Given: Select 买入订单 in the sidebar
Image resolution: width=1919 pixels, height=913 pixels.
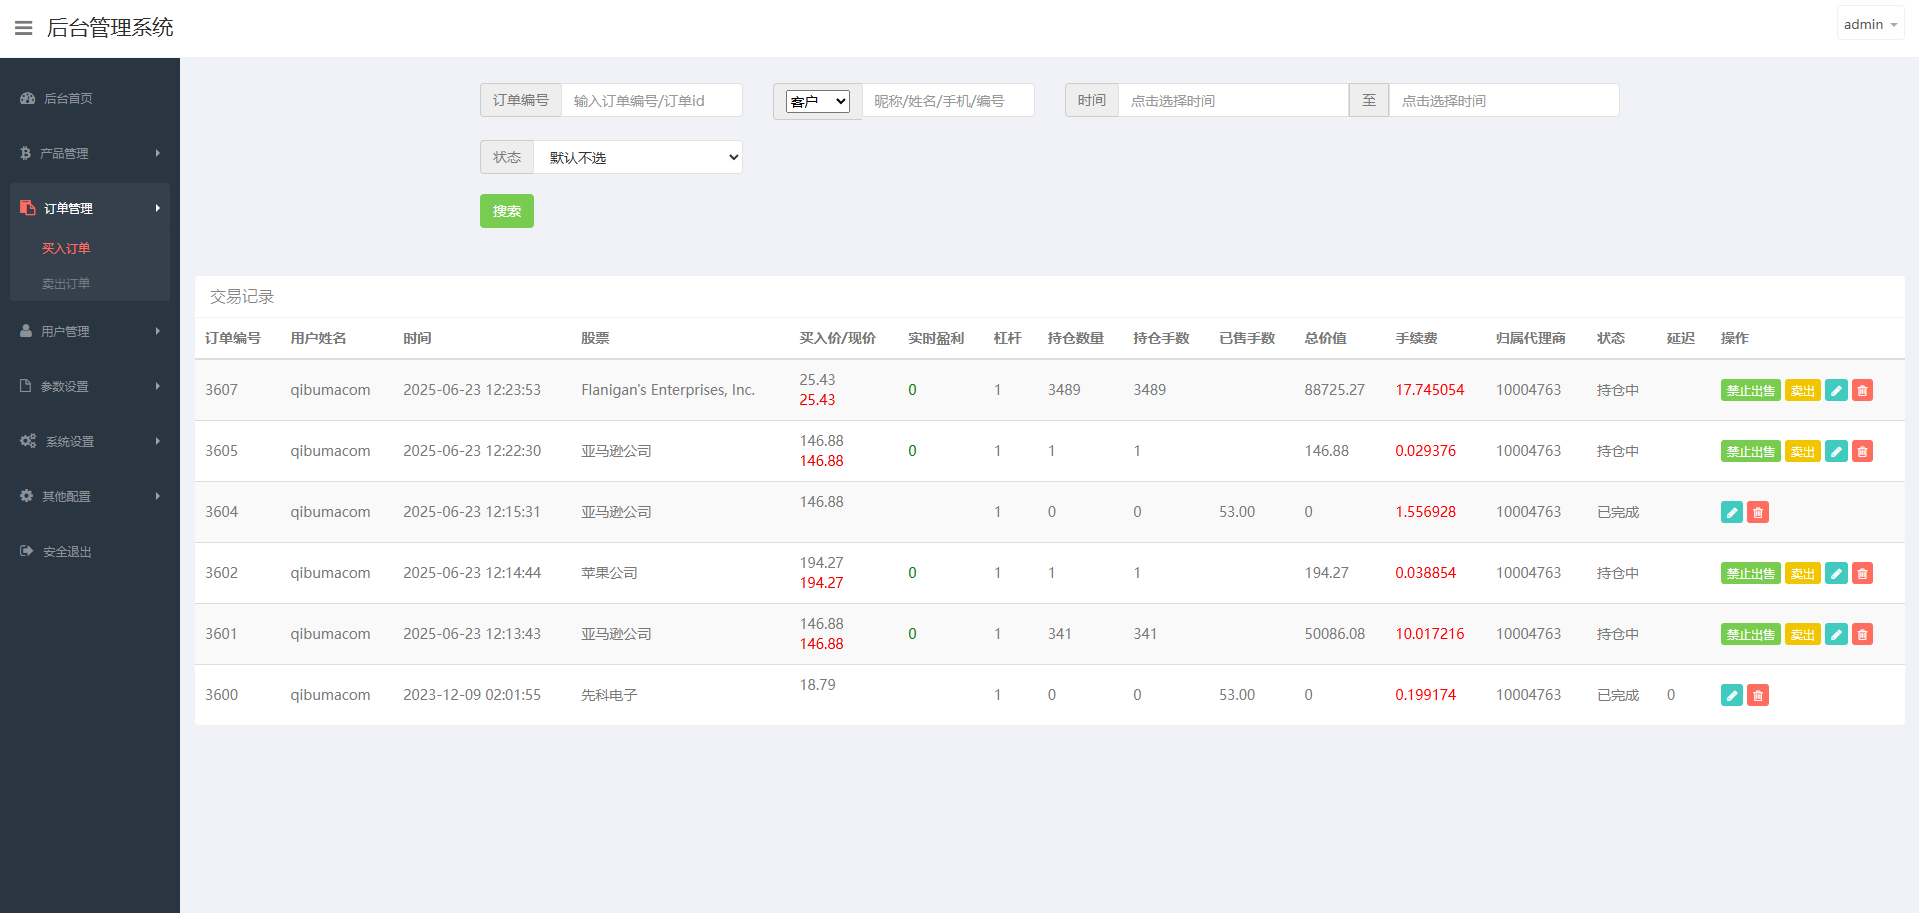Looking at the screenshot, I should point(66,248).
